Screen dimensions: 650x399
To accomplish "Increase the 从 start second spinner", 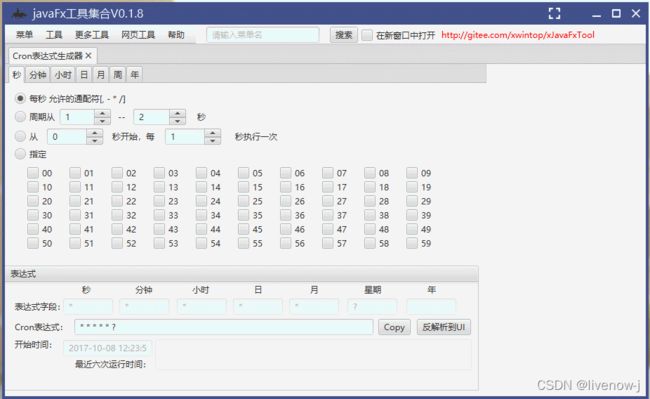I will tap(95, 133).
